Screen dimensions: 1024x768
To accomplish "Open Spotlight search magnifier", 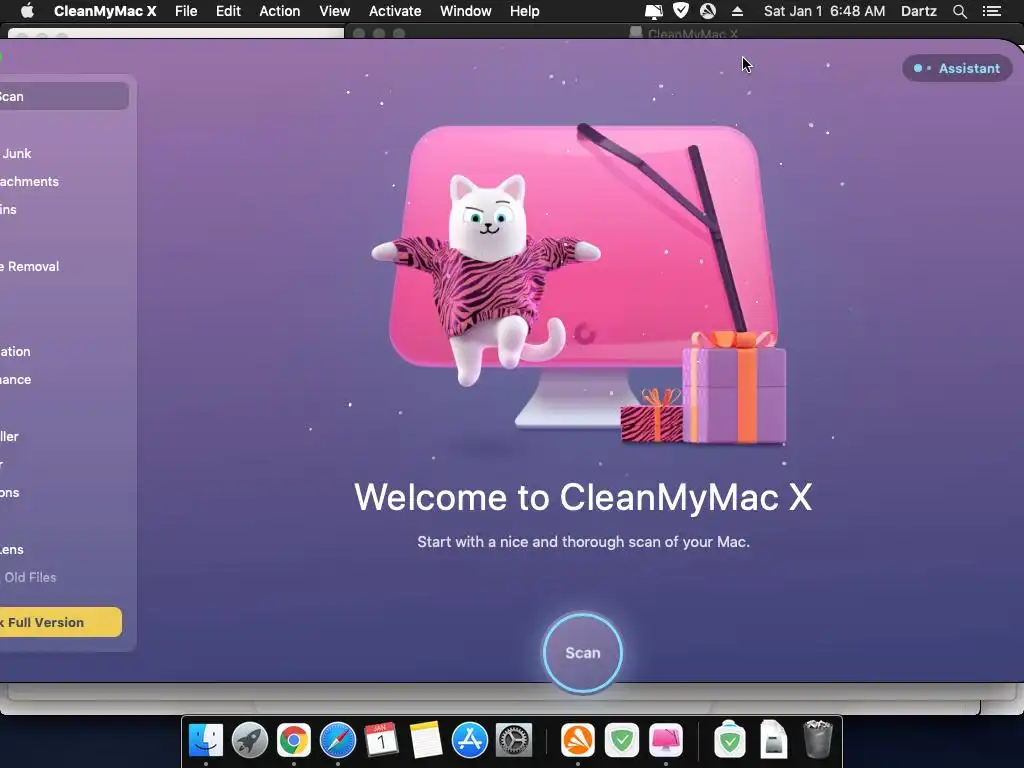I will pos(959,11).
